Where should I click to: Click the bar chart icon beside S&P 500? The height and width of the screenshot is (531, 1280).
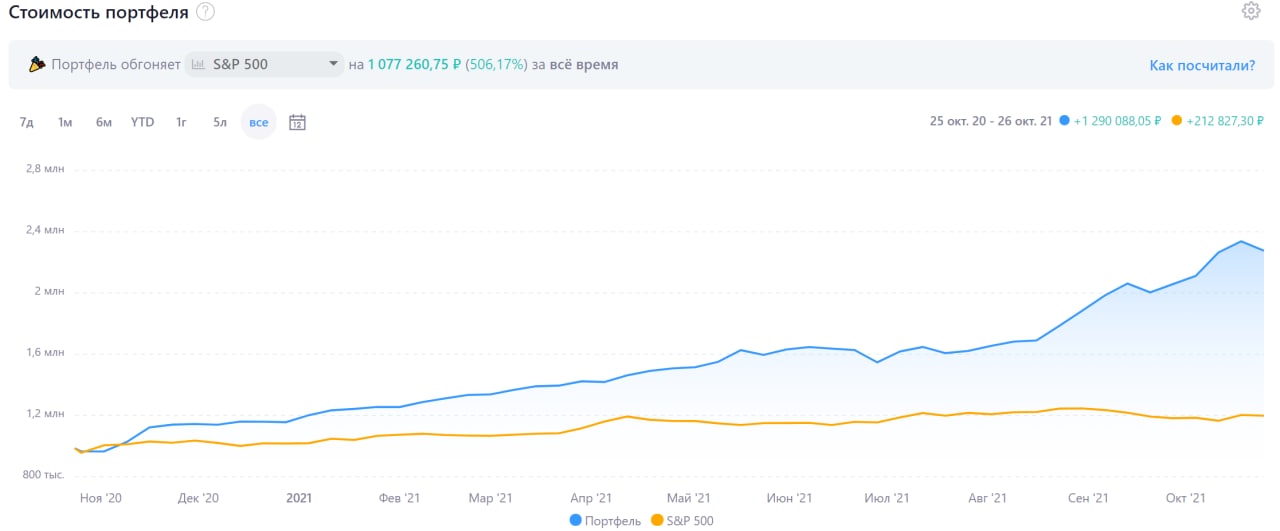pyautogui.click(x=198, y=65)
